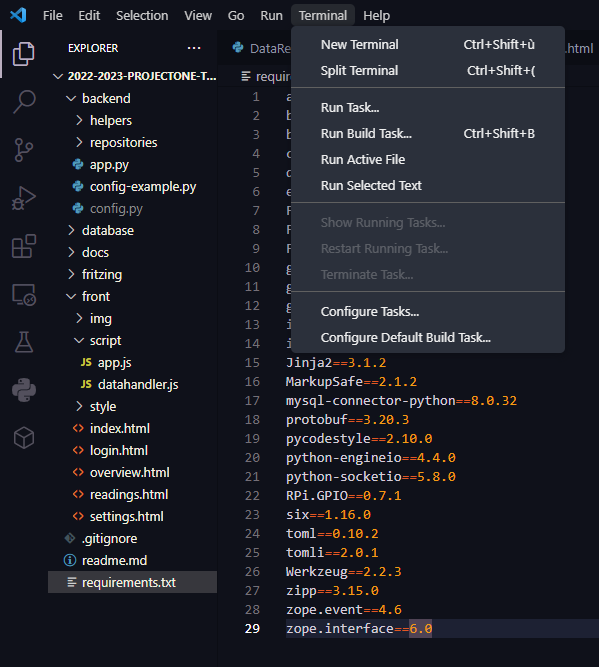Click the JS icon beside app.js
Viewport: 599px width, 667px height.
coord(86,362)
